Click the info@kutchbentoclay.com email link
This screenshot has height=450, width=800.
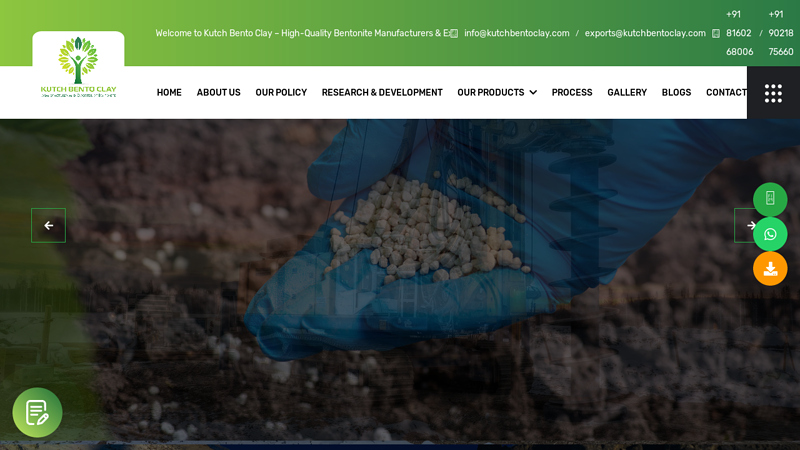click(517, 33)
